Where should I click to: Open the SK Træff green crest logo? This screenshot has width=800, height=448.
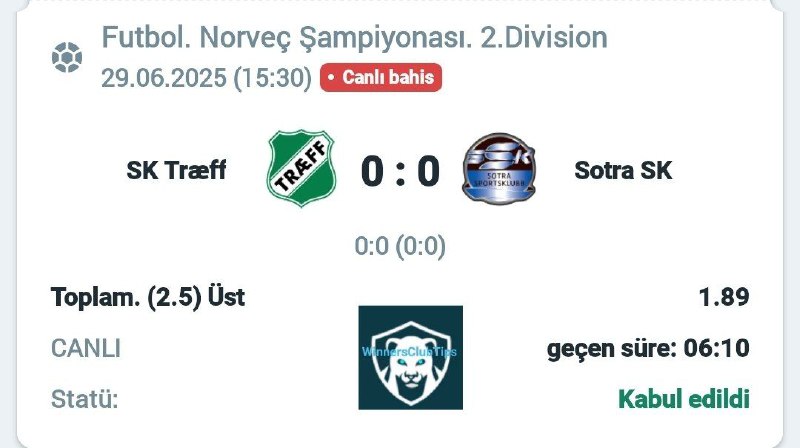click(301, 168)
